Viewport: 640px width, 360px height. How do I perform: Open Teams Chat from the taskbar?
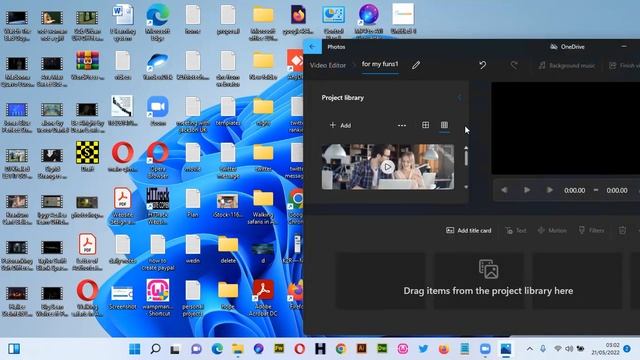click(x=196, y=349)
